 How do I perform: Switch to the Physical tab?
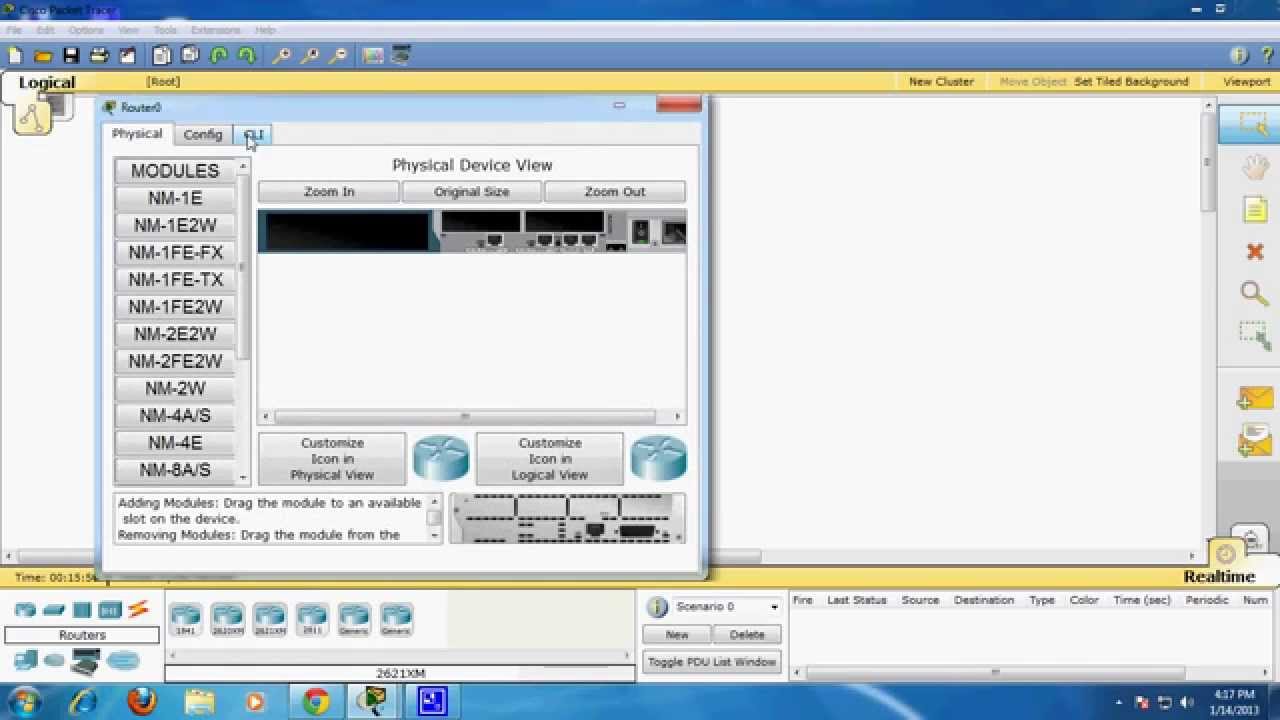[137, 134]
